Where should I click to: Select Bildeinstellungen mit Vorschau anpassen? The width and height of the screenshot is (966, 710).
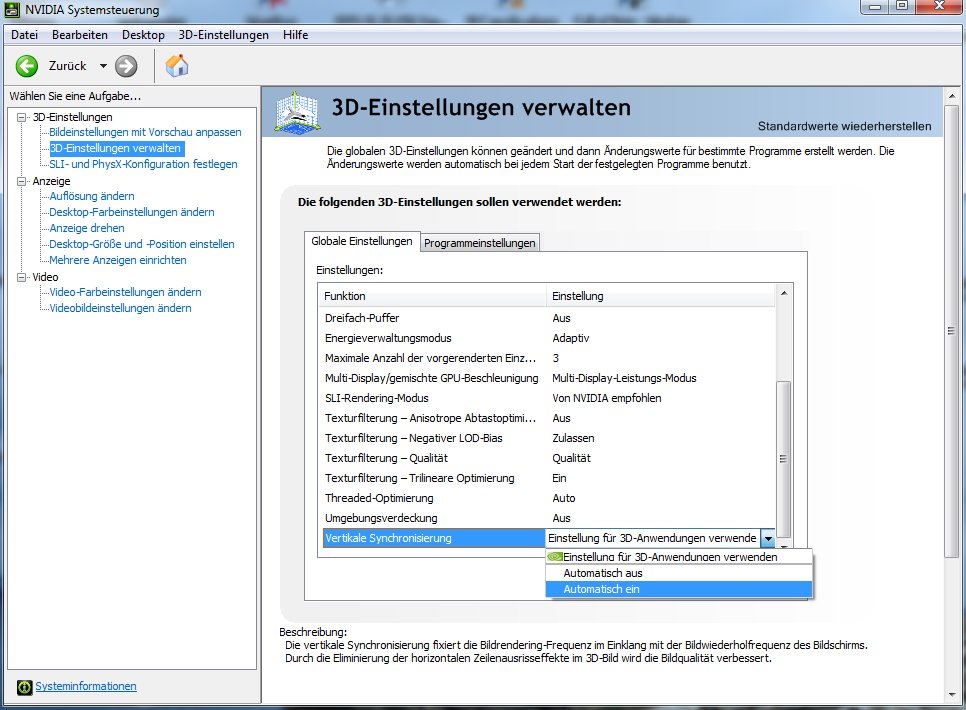point(145,132)
